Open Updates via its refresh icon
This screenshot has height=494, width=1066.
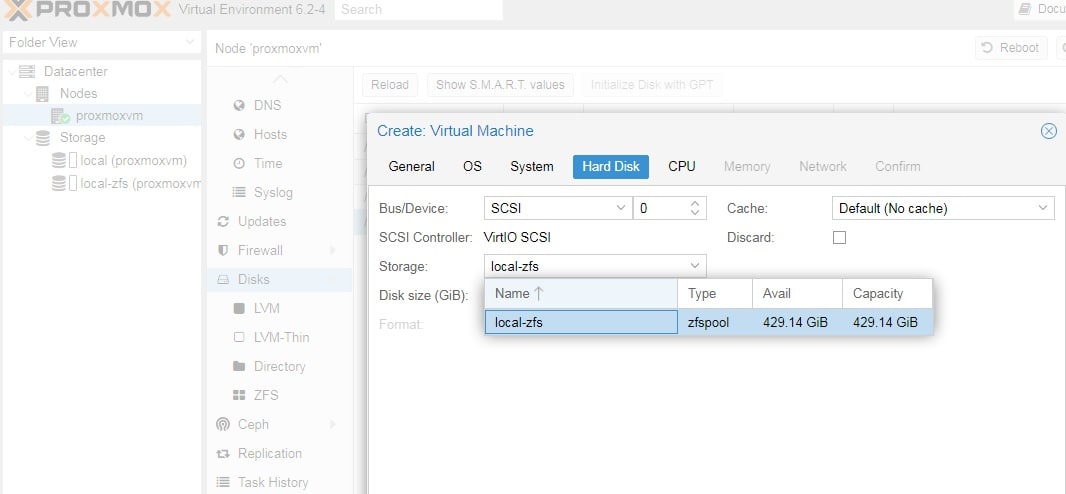click(222, 222)
